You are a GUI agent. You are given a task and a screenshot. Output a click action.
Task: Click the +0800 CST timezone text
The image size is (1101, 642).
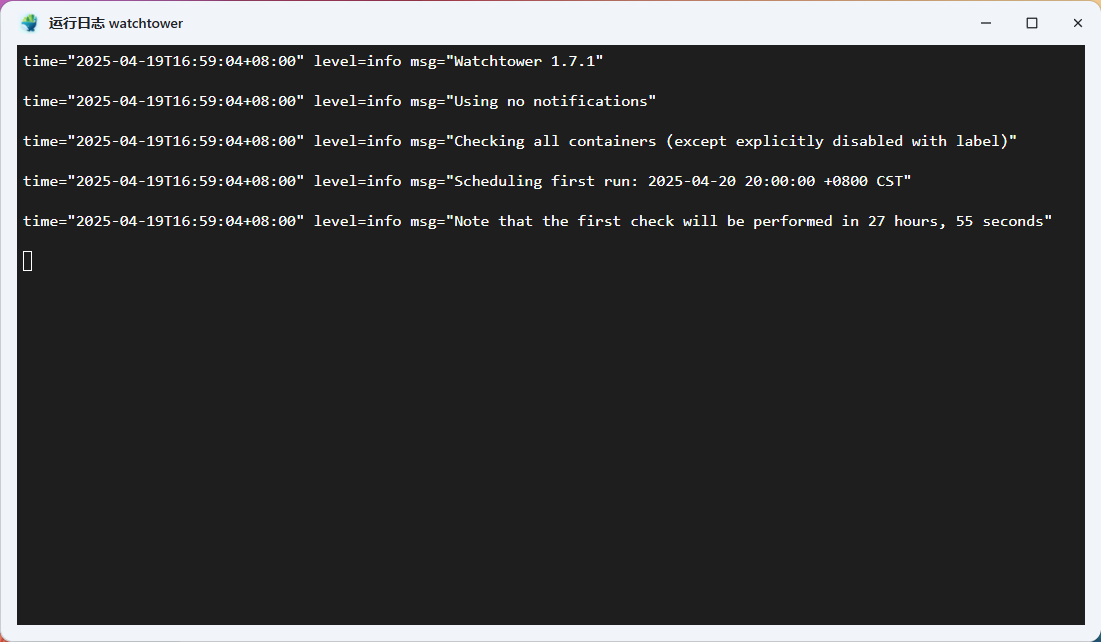pos(863,181)
